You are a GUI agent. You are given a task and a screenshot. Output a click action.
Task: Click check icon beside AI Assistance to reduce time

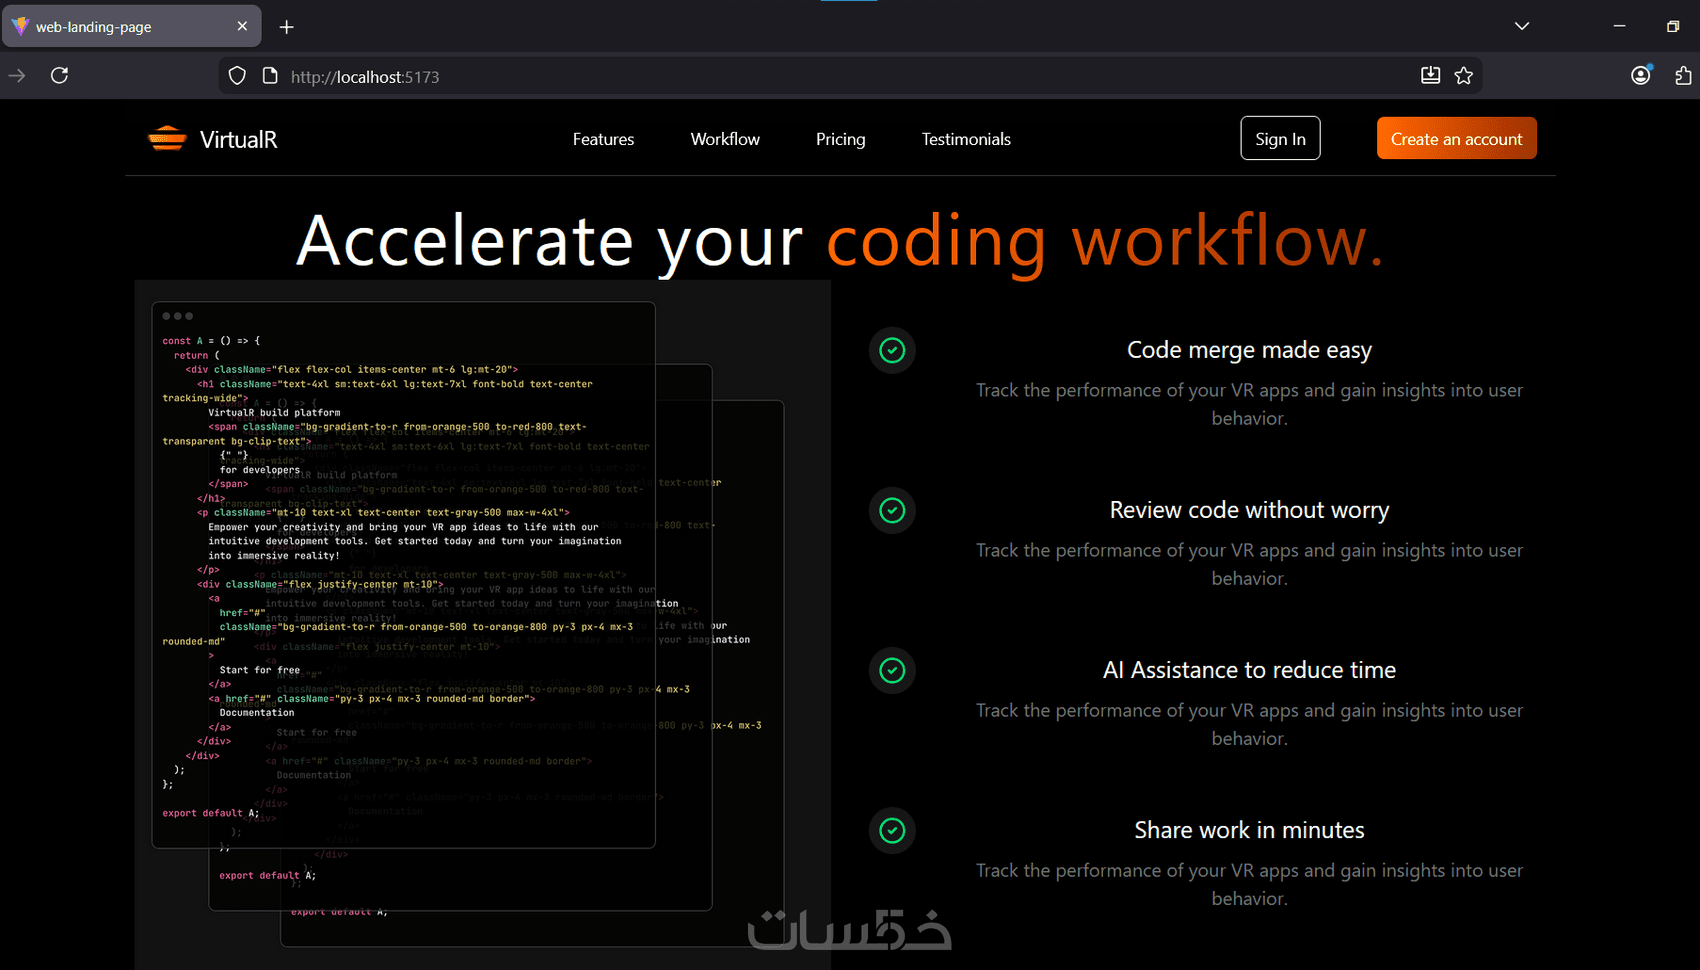tap(892, 670)
